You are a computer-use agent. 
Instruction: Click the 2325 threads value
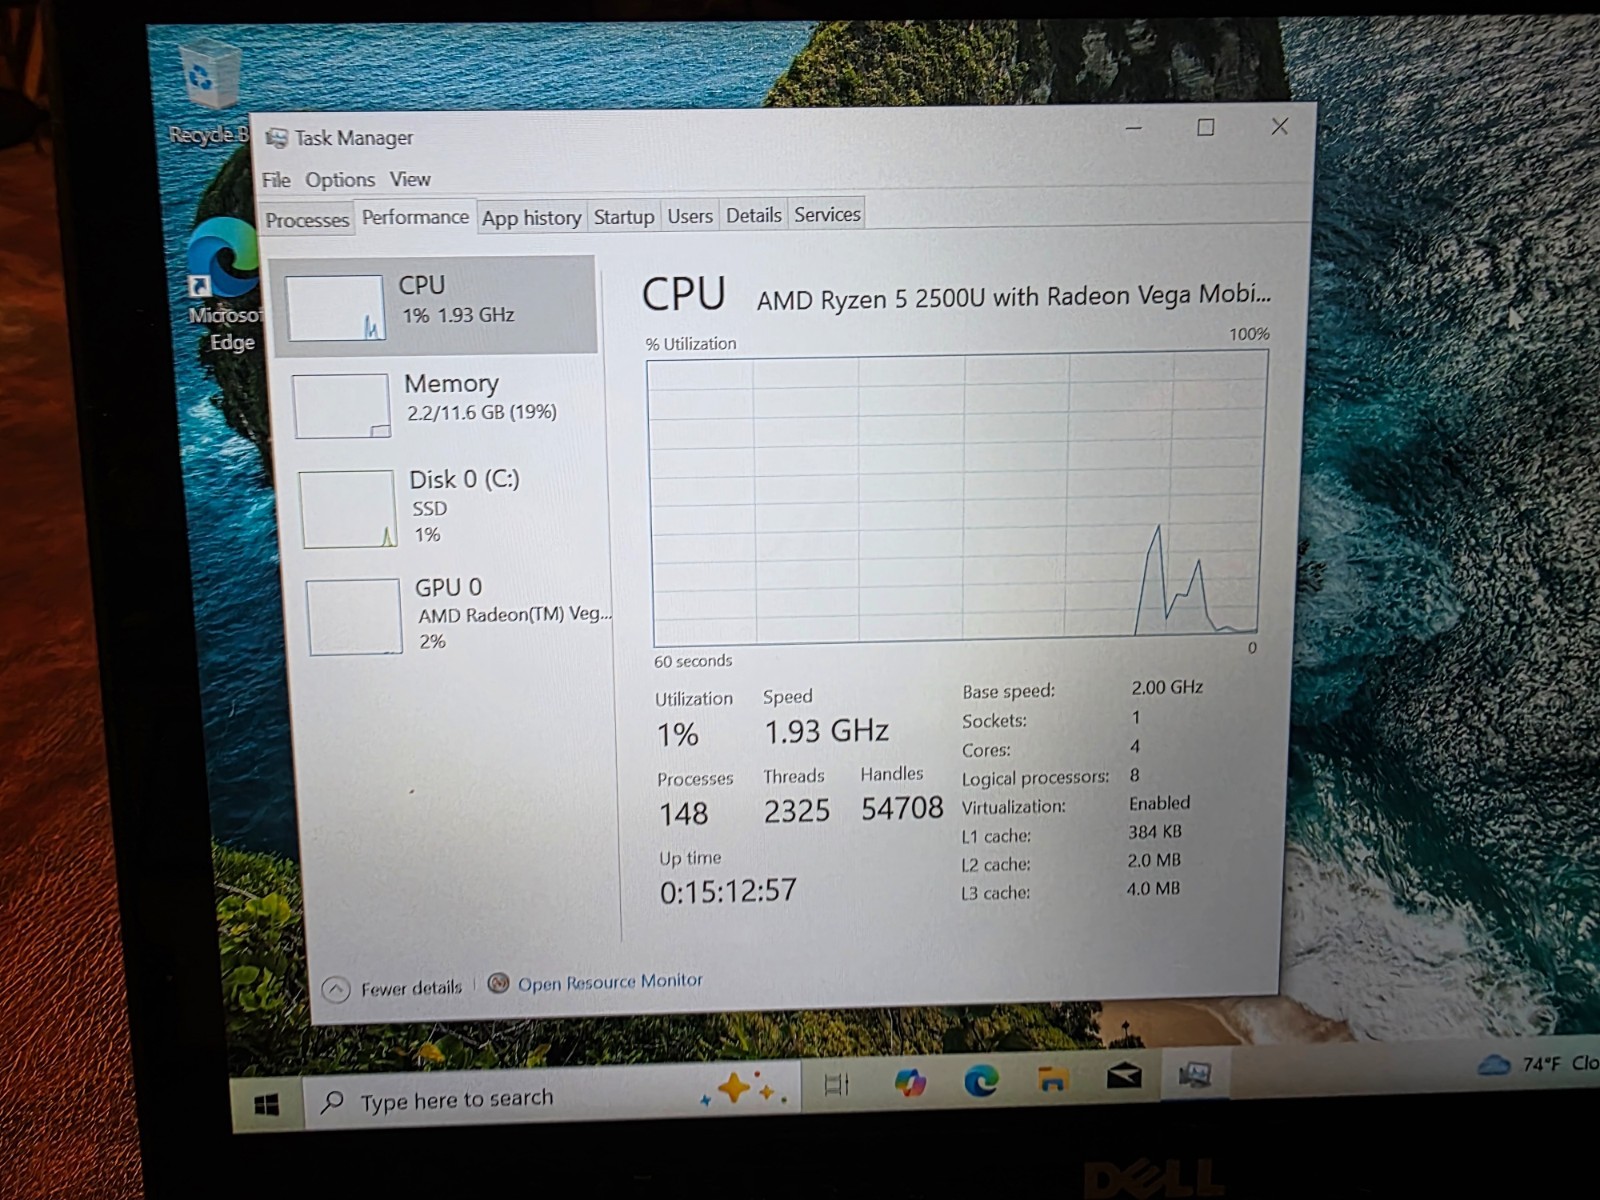tap(797, 810)
